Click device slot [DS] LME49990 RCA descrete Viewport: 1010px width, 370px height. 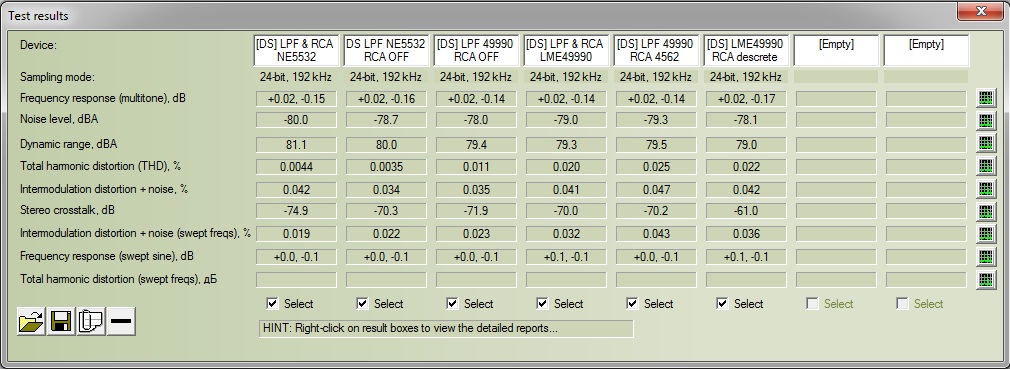pos(746,50)
